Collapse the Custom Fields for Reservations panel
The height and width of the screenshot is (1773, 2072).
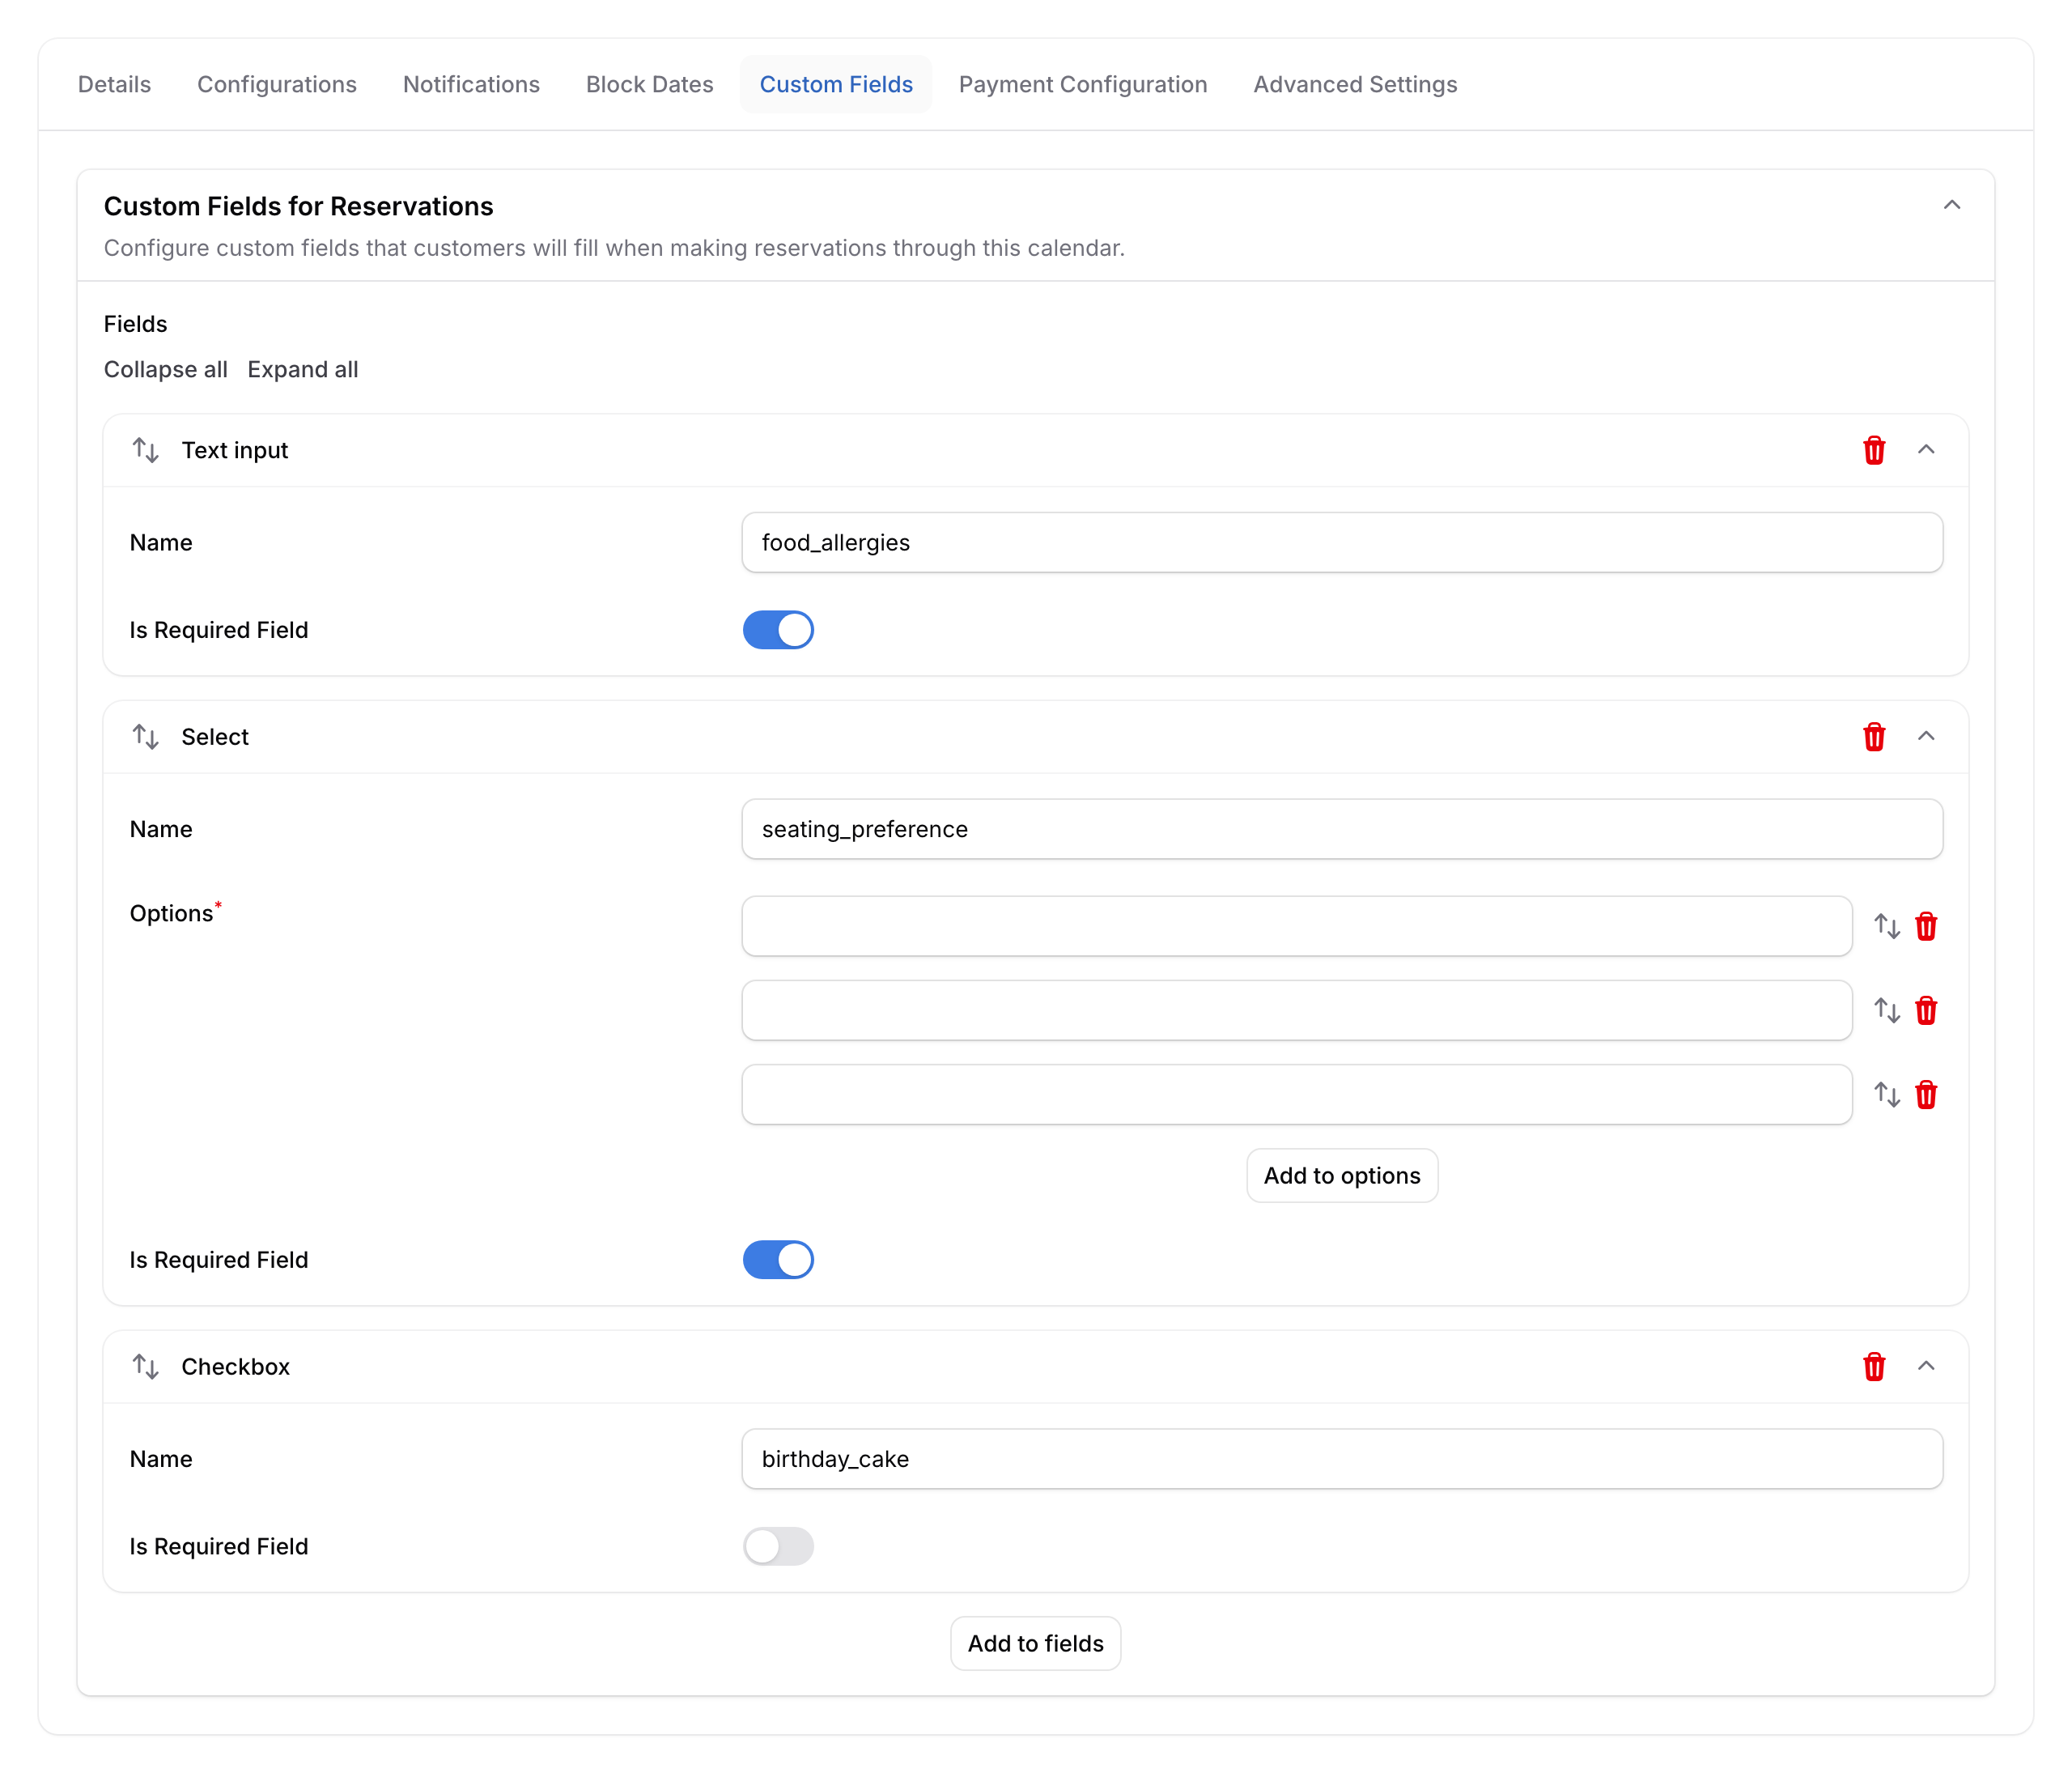(x=1954, y=206)
